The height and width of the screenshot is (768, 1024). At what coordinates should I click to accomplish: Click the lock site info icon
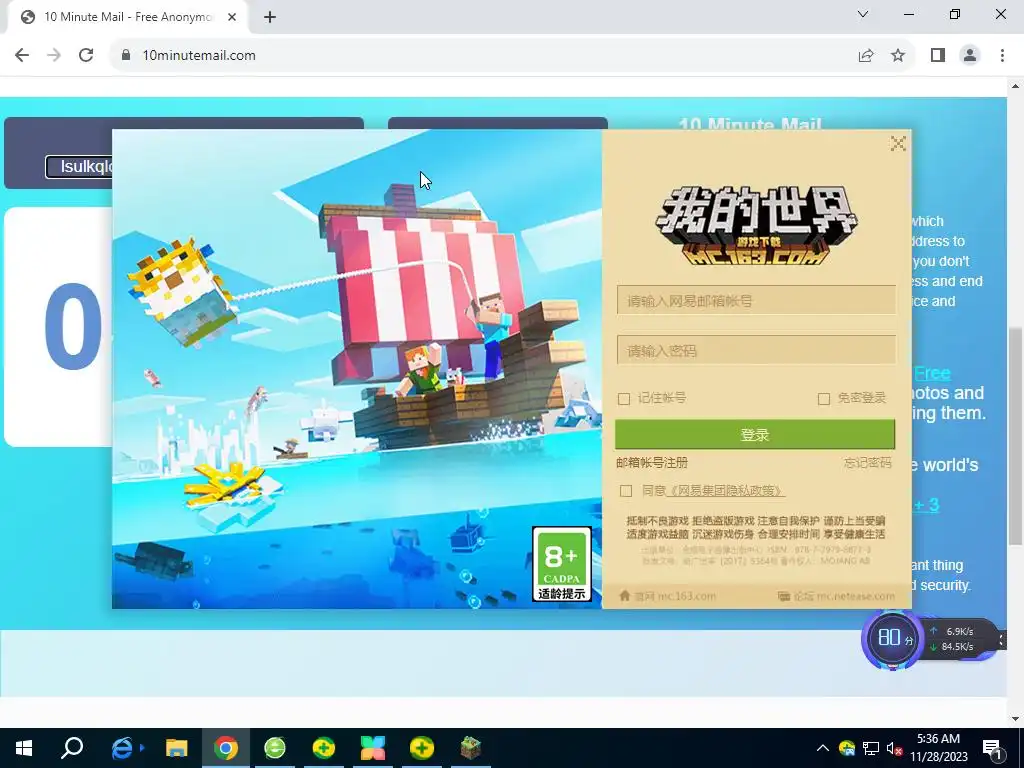click(x=126, y=55)
